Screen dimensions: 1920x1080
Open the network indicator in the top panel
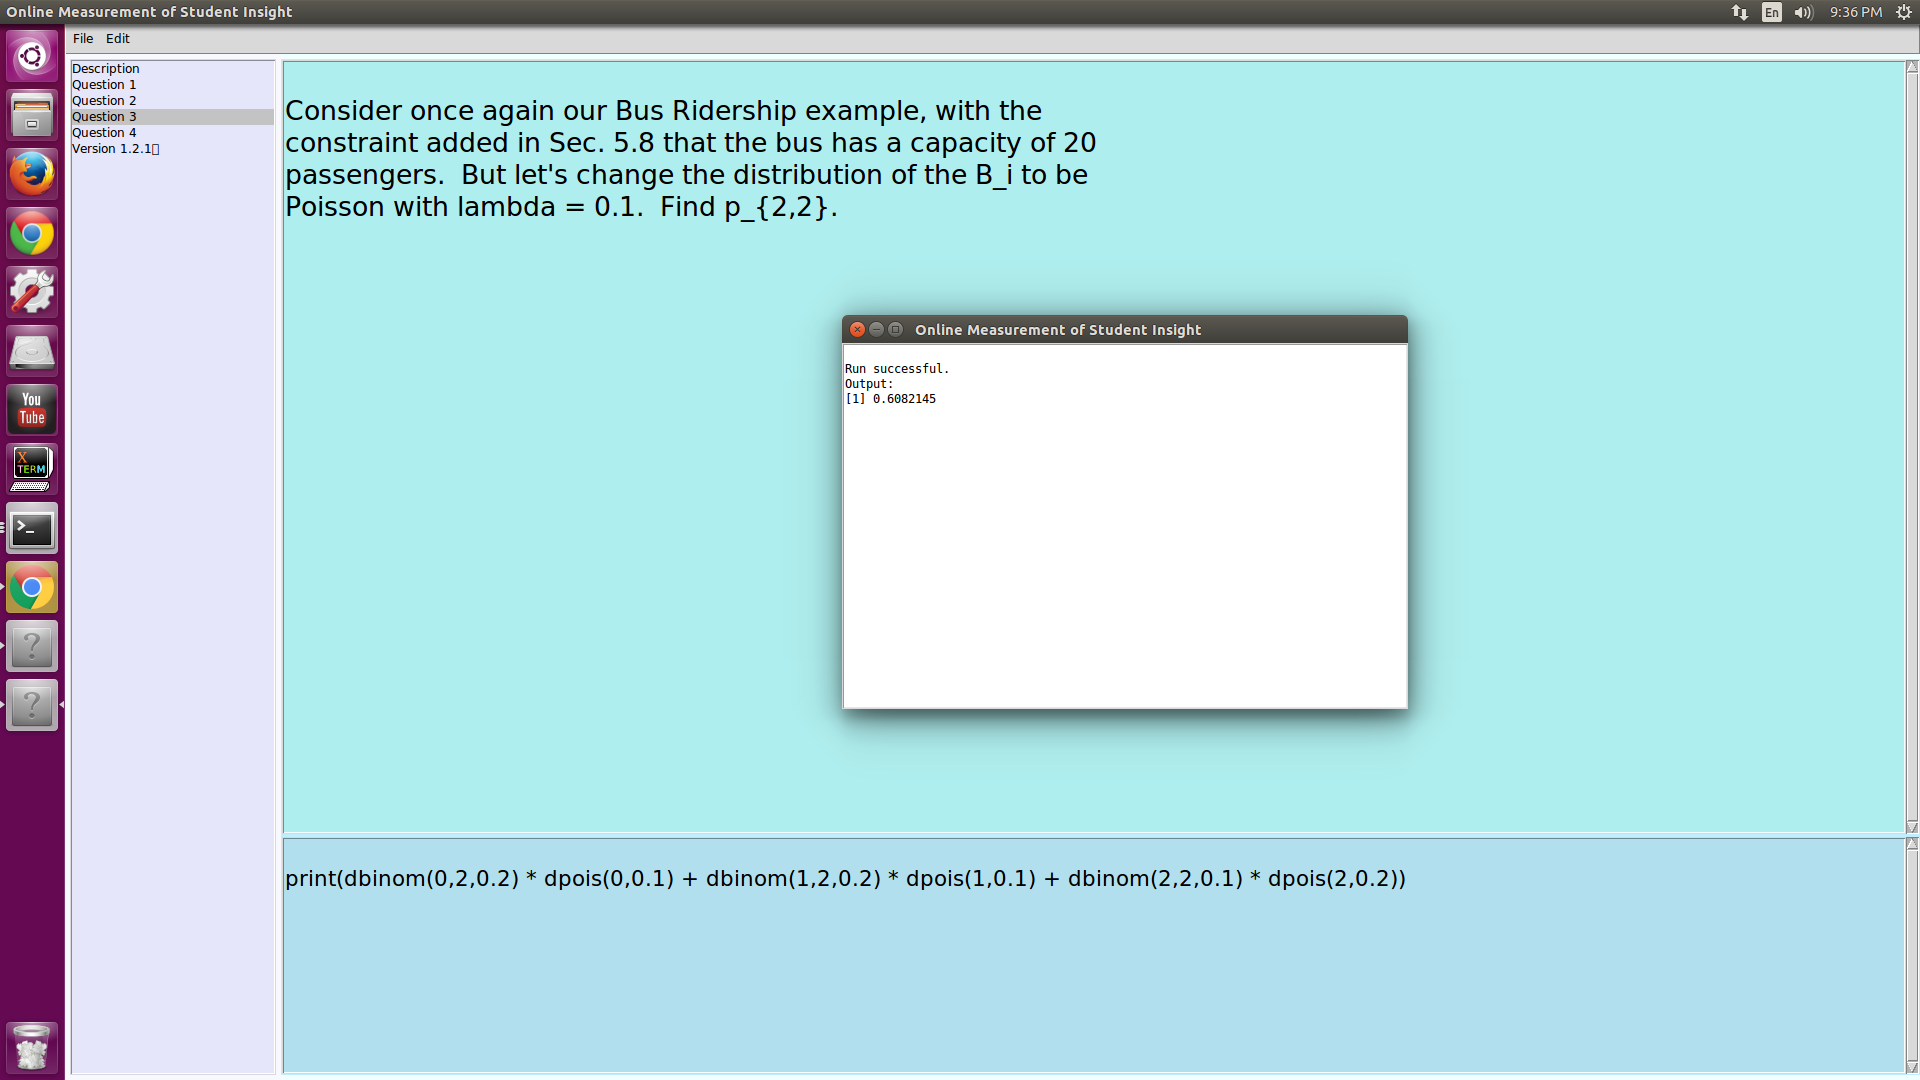tap(1740, 12)
